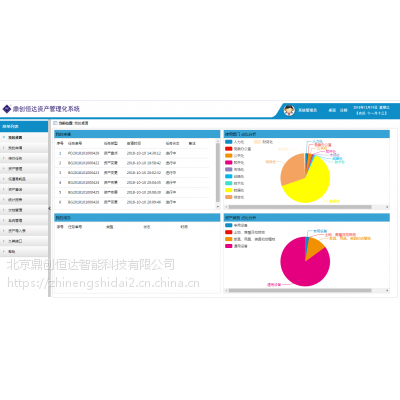Click asset category chart horizontal scrollbar
Screen dimensions: 400x400
pyautogui.click(x=300, y=291)
